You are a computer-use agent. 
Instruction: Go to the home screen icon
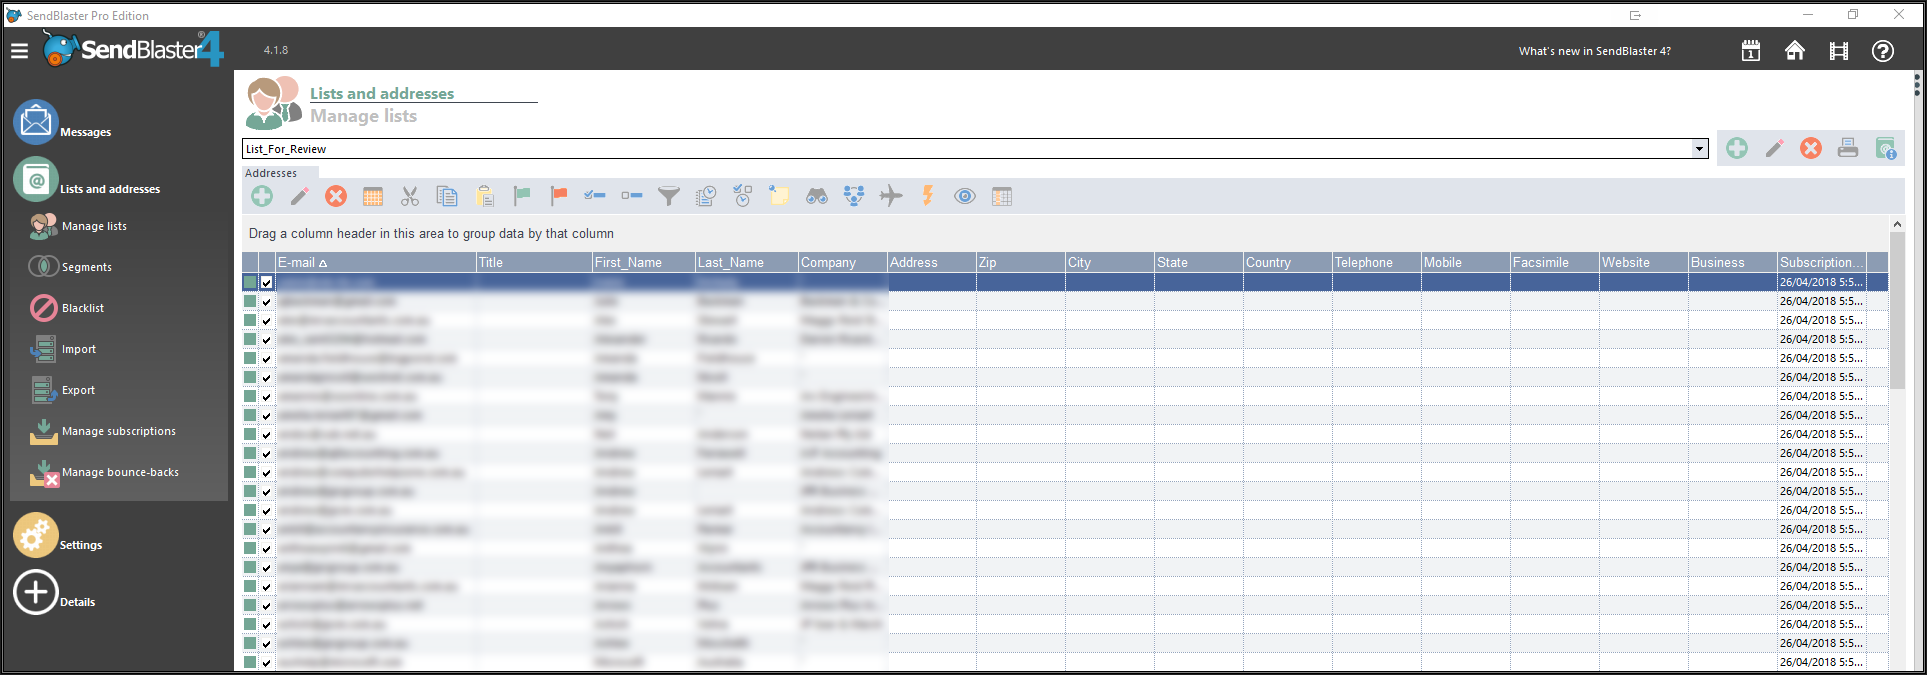[1795, 51]
